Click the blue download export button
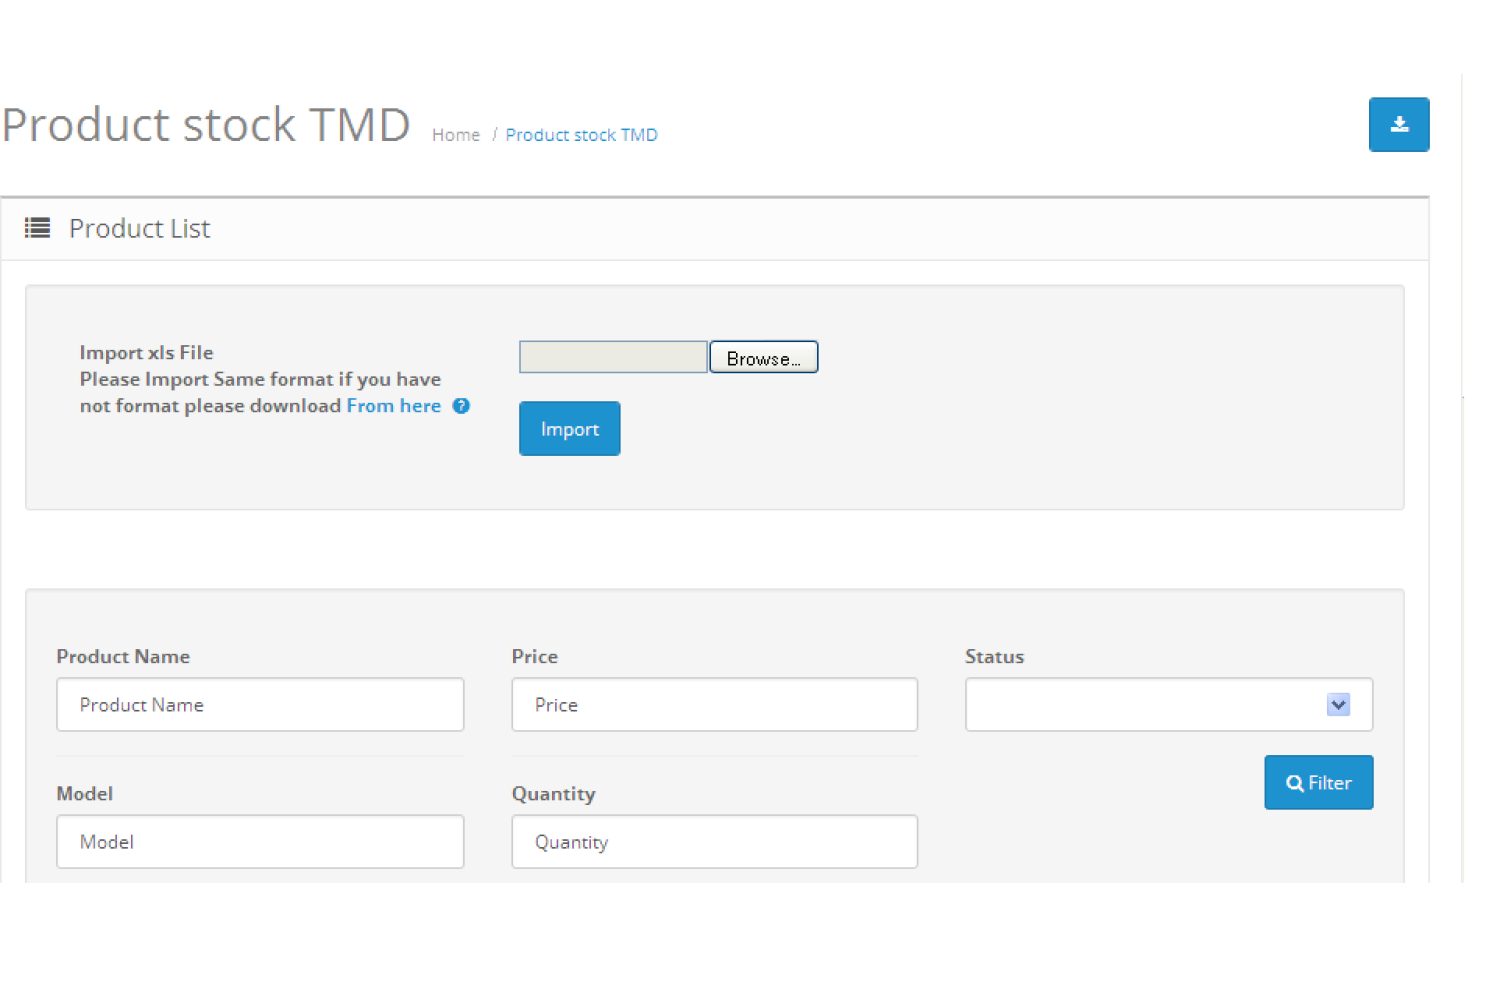 pos(1398,124)
